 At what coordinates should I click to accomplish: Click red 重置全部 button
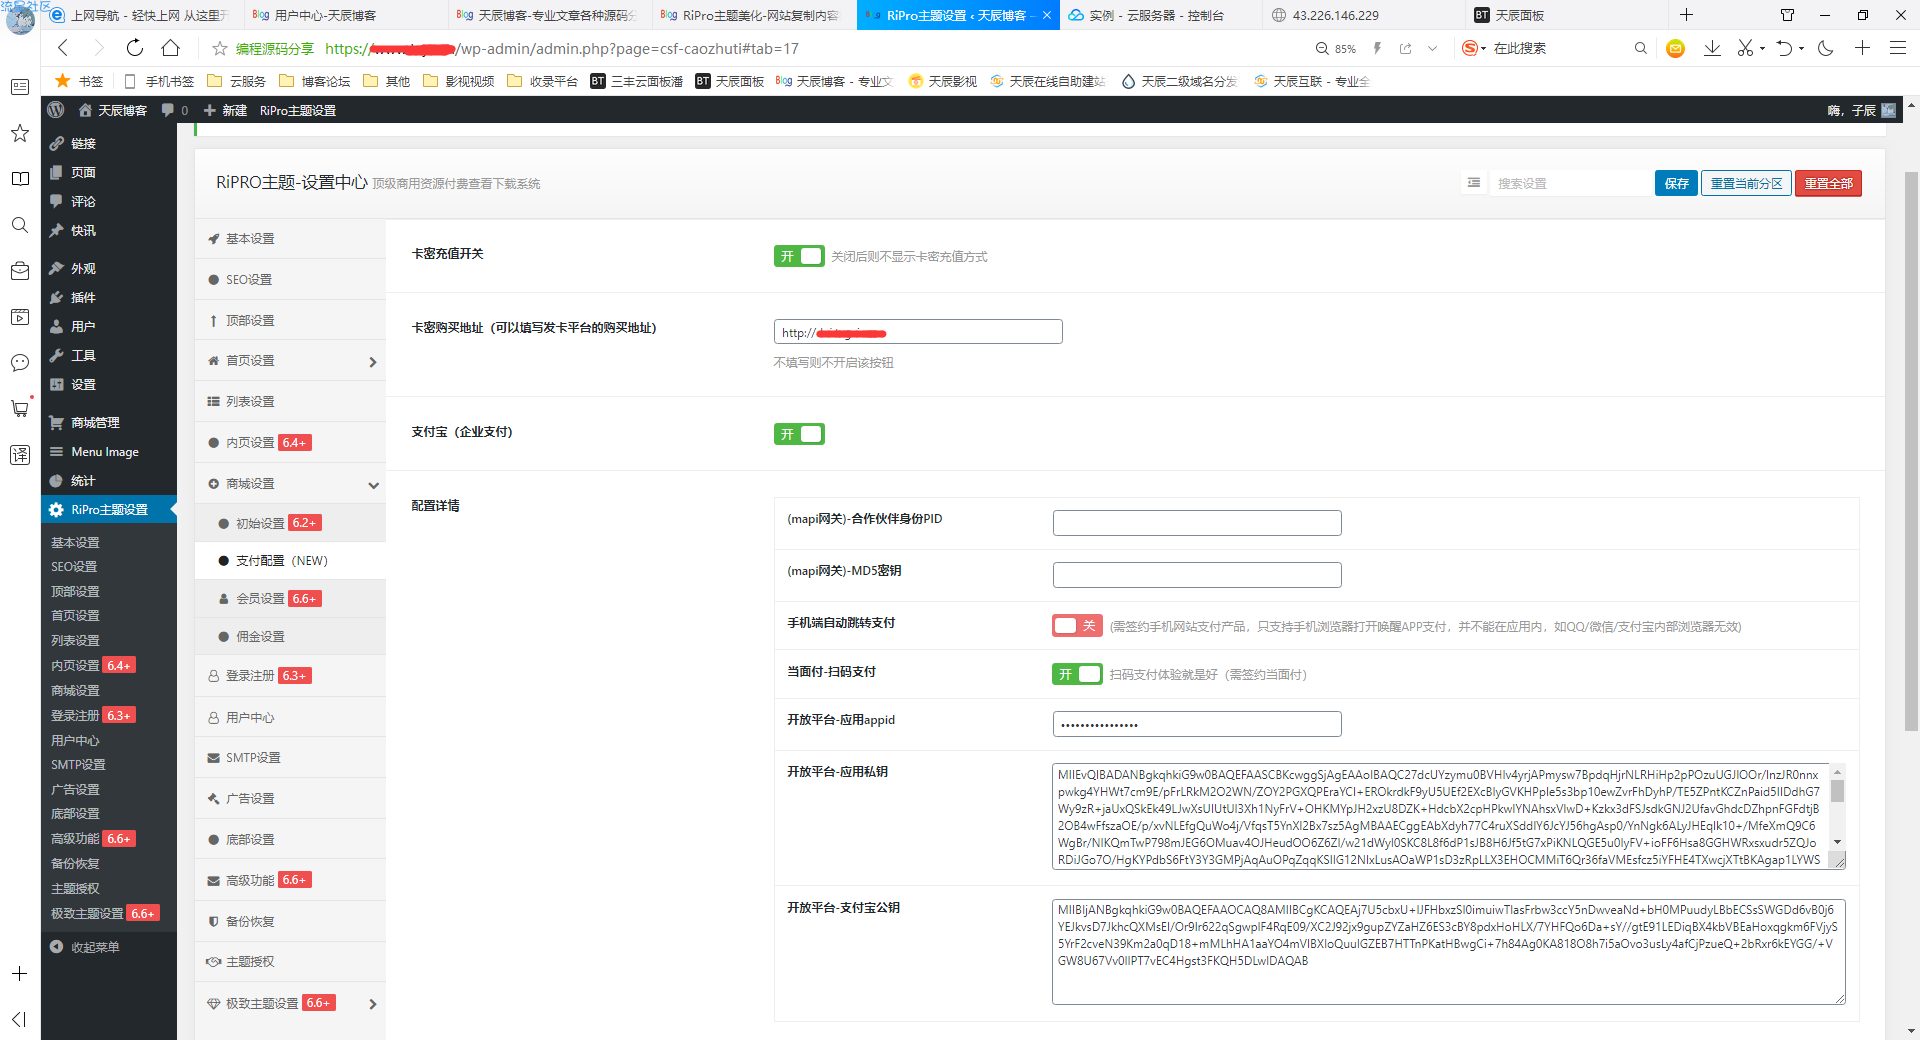click(x=1828, y=183)
